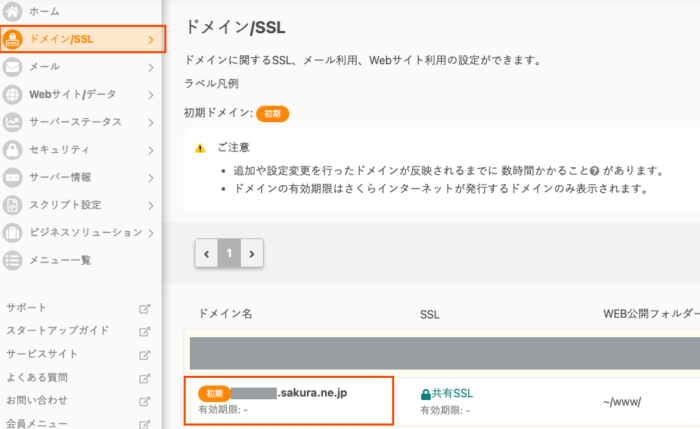Open the ホーム menu item
The image size is (700, 429).
(x=44, y=11)
